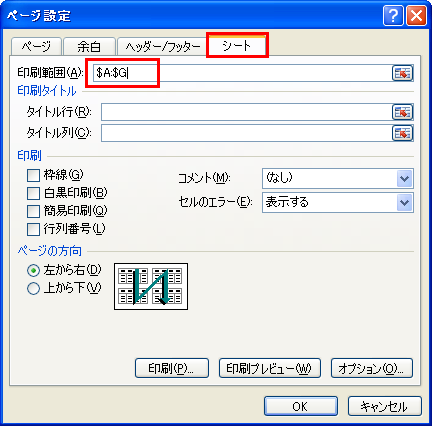Check the 簡易印刷 option
The width and height of the screenshot is (432, 426).
(x=33, y=211)
